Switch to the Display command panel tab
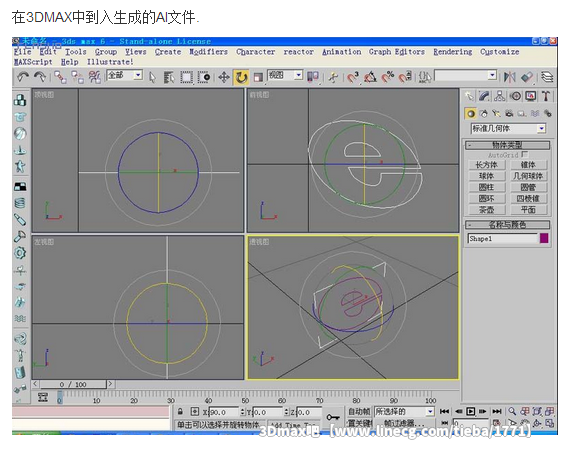 [531, 96]
